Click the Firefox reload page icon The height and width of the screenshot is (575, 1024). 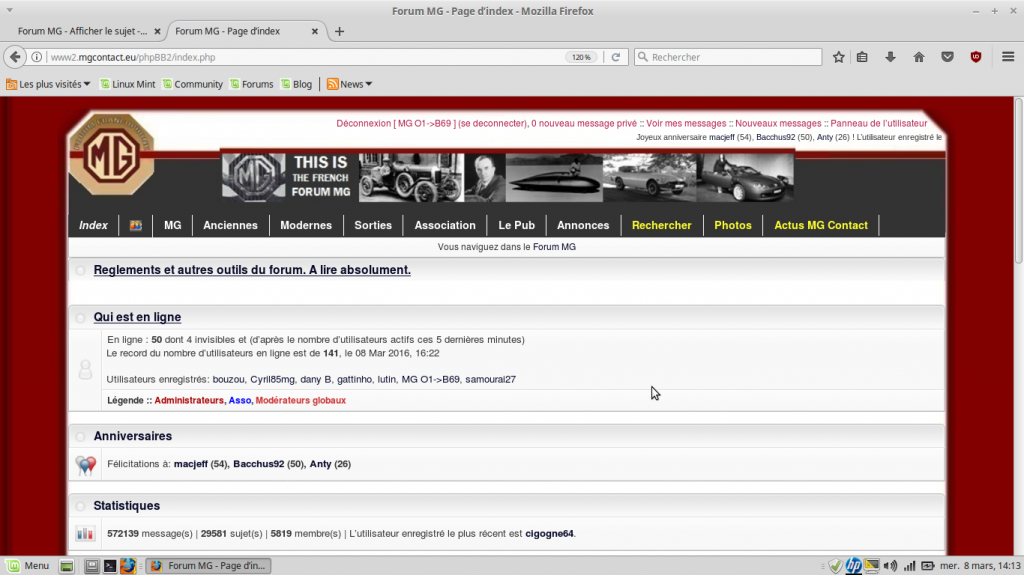tap(615, 57)
